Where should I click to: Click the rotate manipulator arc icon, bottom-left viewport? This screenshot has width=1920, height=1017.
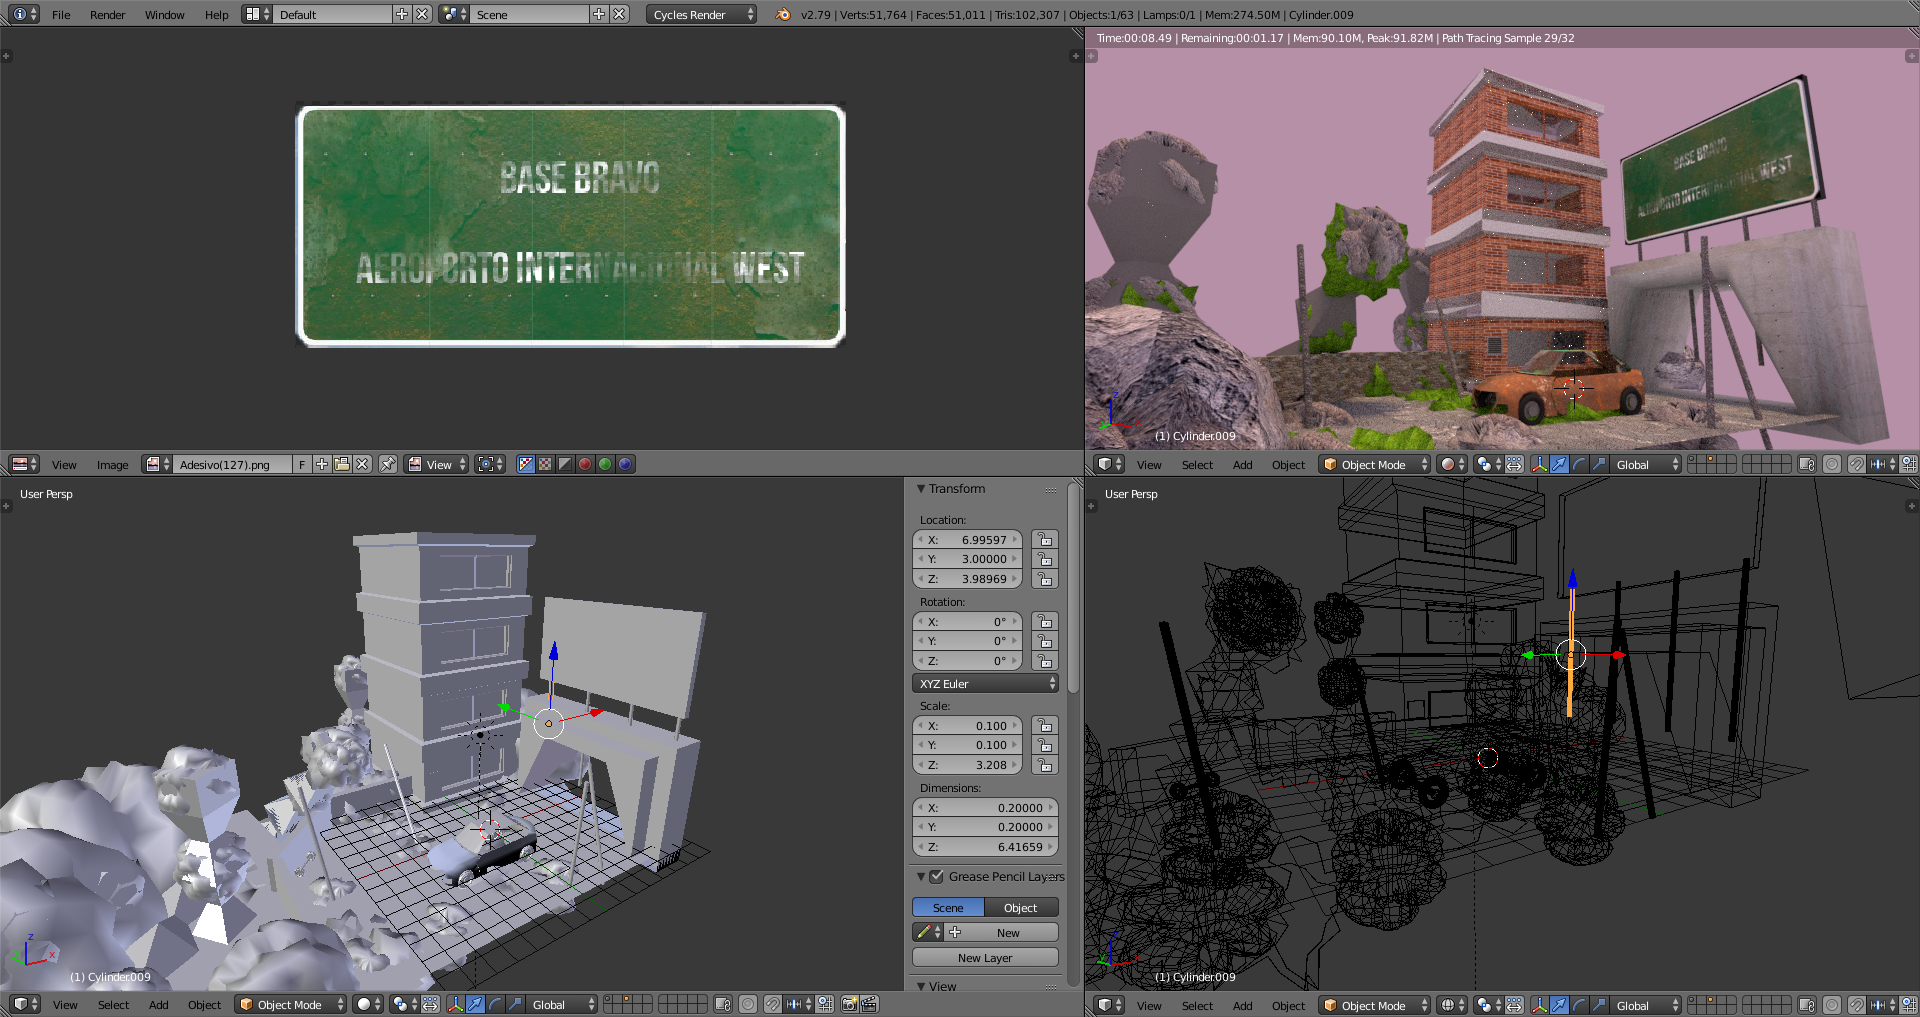pyautogui.click(x=495, y=1005)
